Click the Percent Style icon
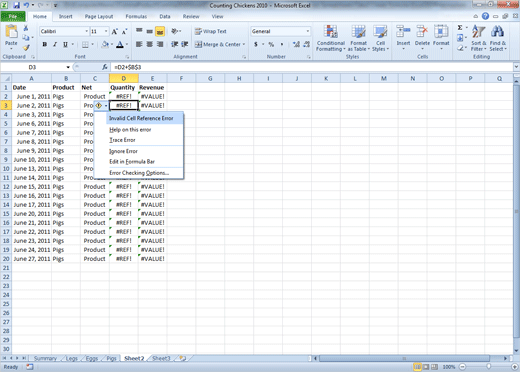The height and width of the screenshot is (372, 520). coord(271,44)
